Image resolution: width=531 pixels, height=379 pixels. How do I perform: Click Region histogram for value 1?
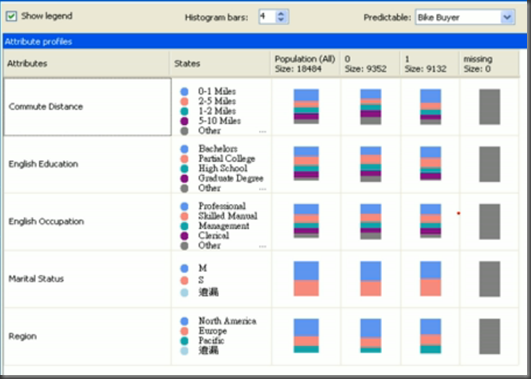(430, 336)
